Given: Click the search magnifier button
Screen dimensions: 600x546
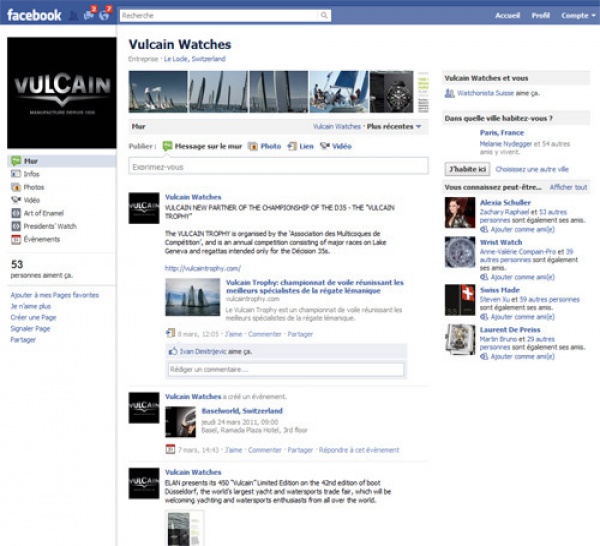Looking at the screenshot, I should click(324, 15).
